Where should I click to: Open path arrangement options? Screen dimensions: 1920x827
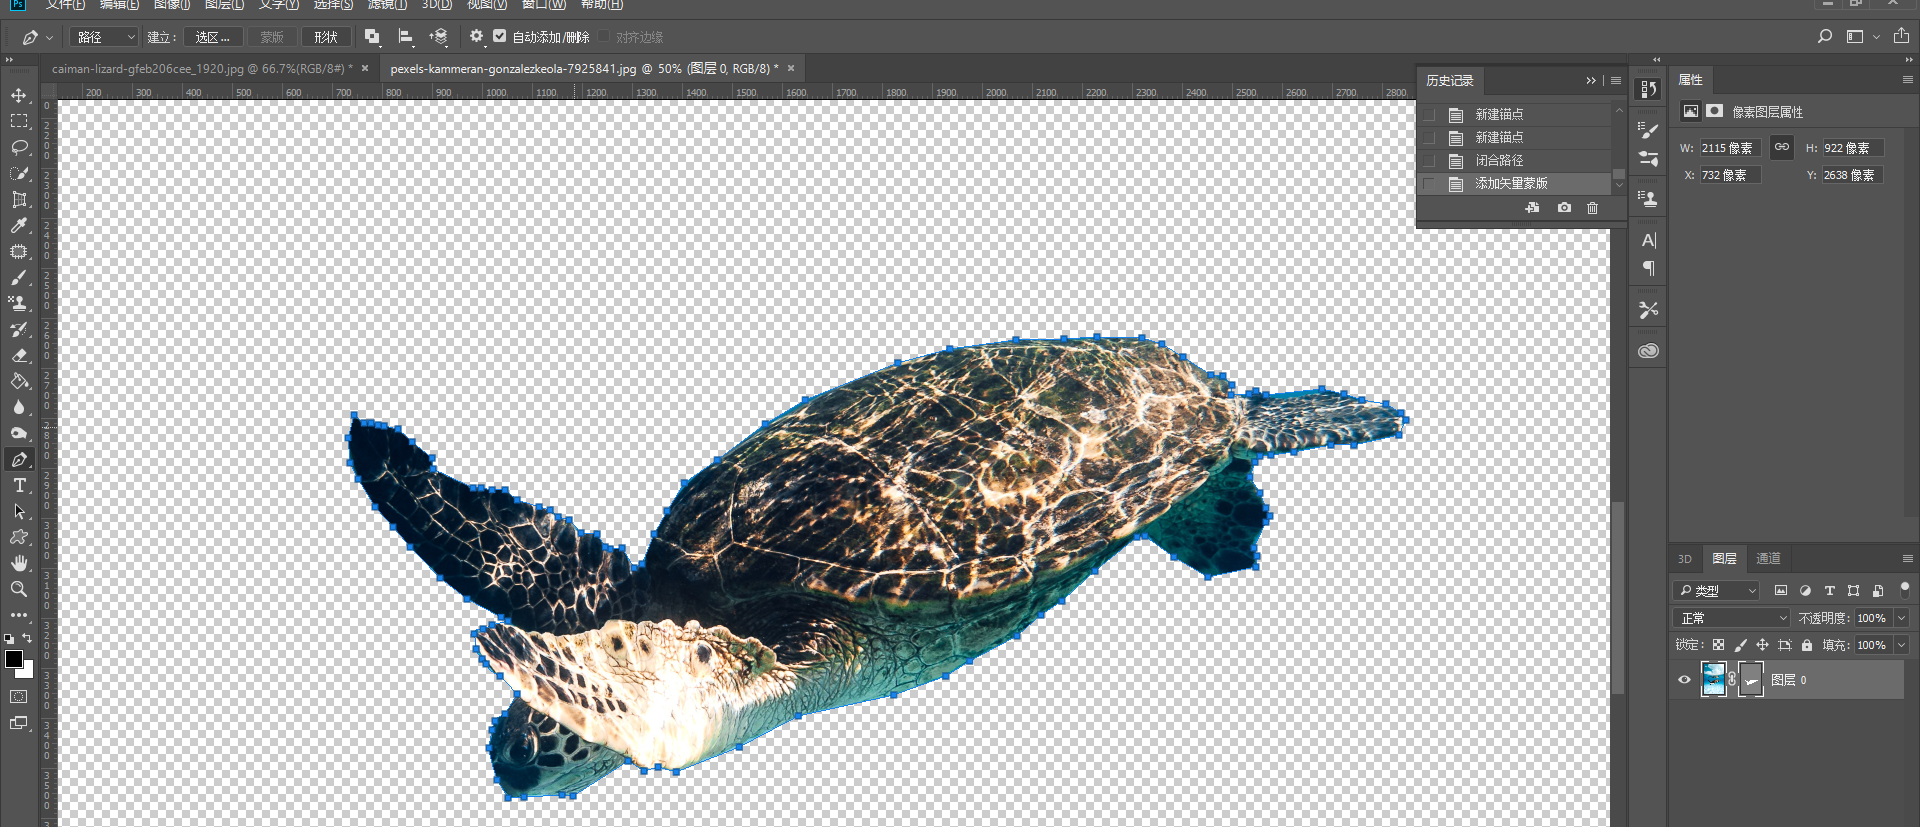[x=438, y=37]
